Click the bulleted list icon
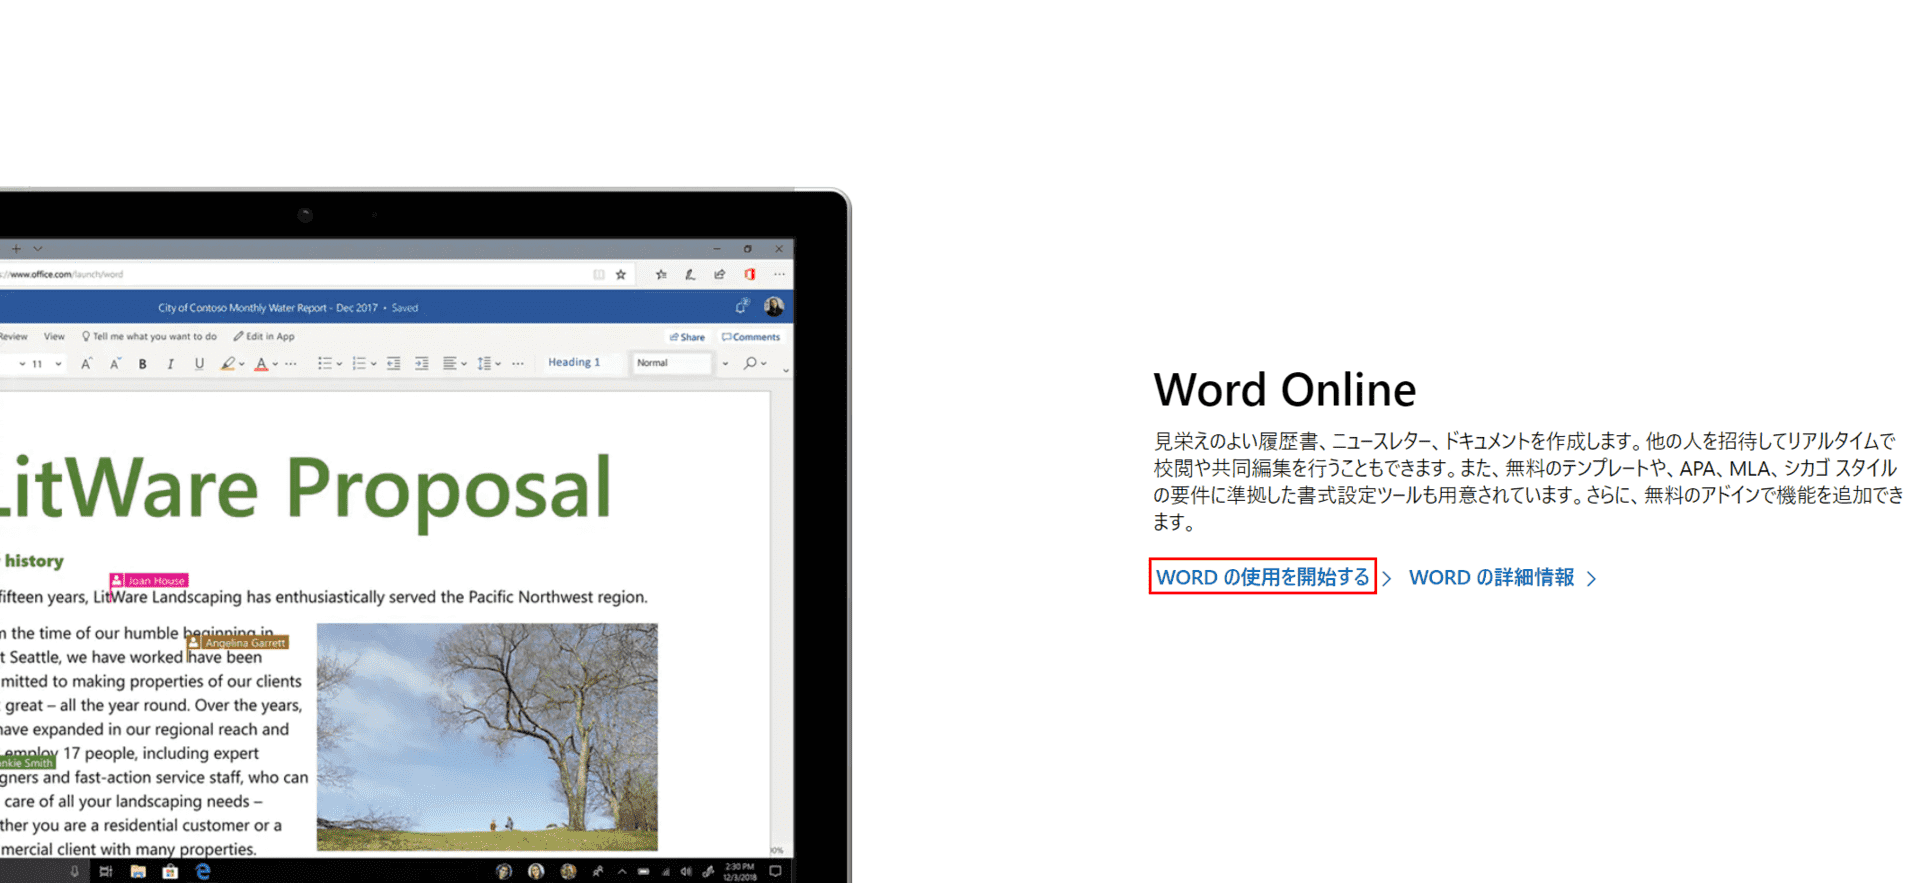The height and width of the screenshot is (883, 1920). tap(325, 364)
